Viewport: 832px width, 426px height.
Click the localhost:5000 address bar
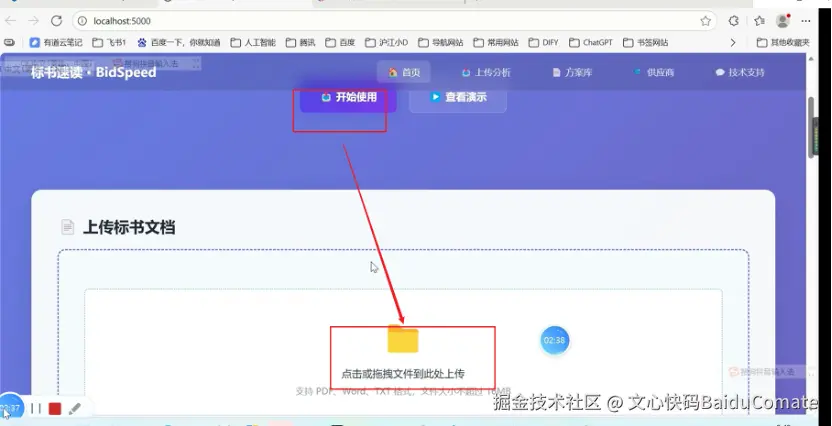click(x=394, y=21)
